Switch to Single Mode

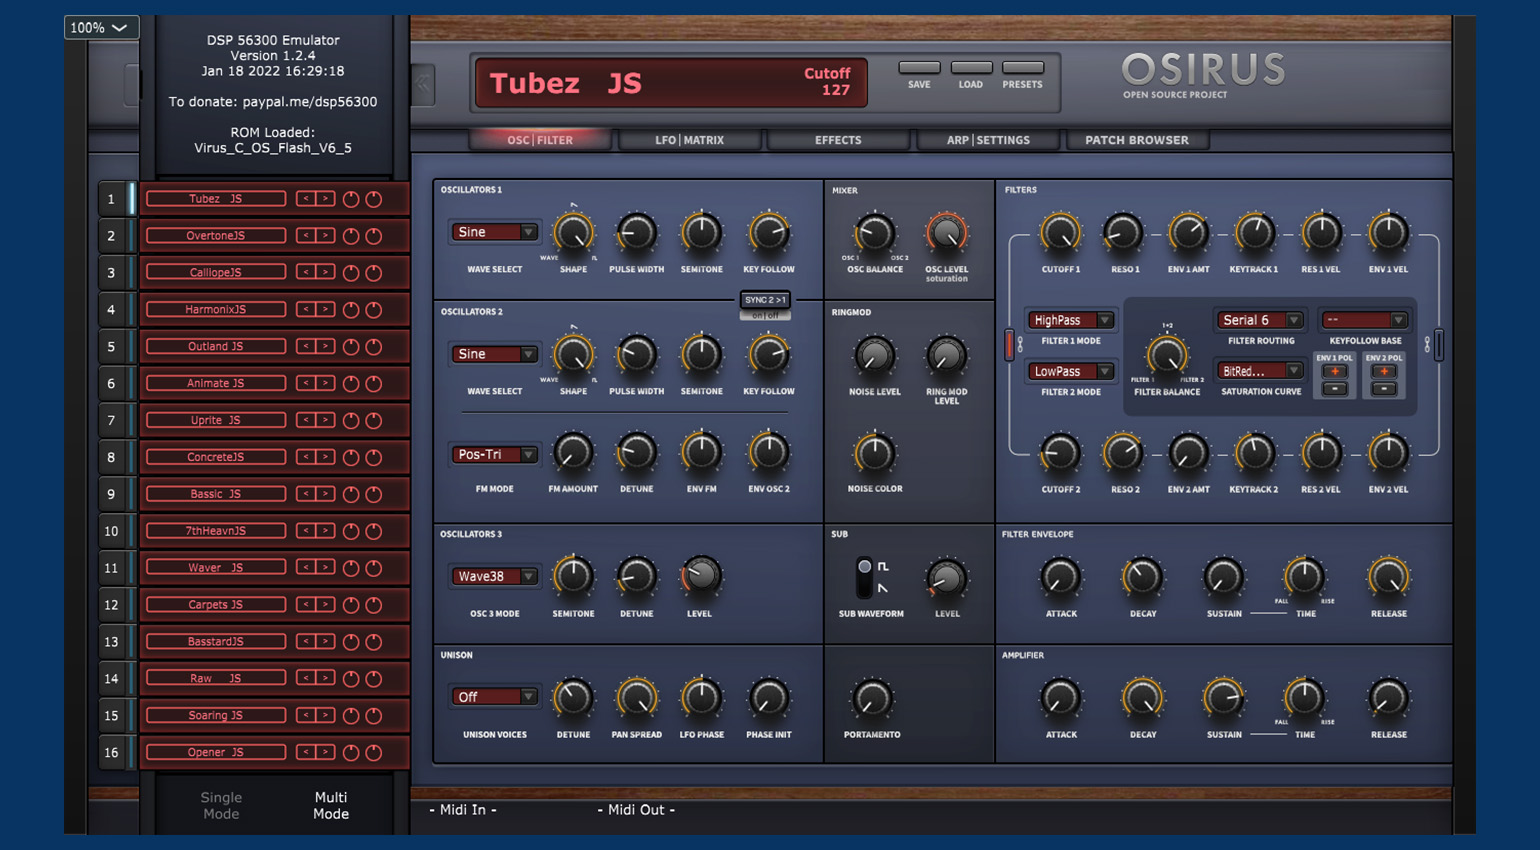(221, 805)
